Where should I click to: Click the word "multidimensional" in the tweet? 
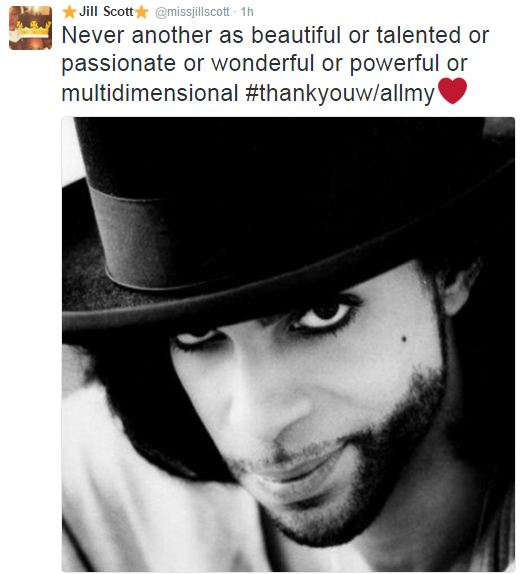pyautogui.click(x=150, y=93)
